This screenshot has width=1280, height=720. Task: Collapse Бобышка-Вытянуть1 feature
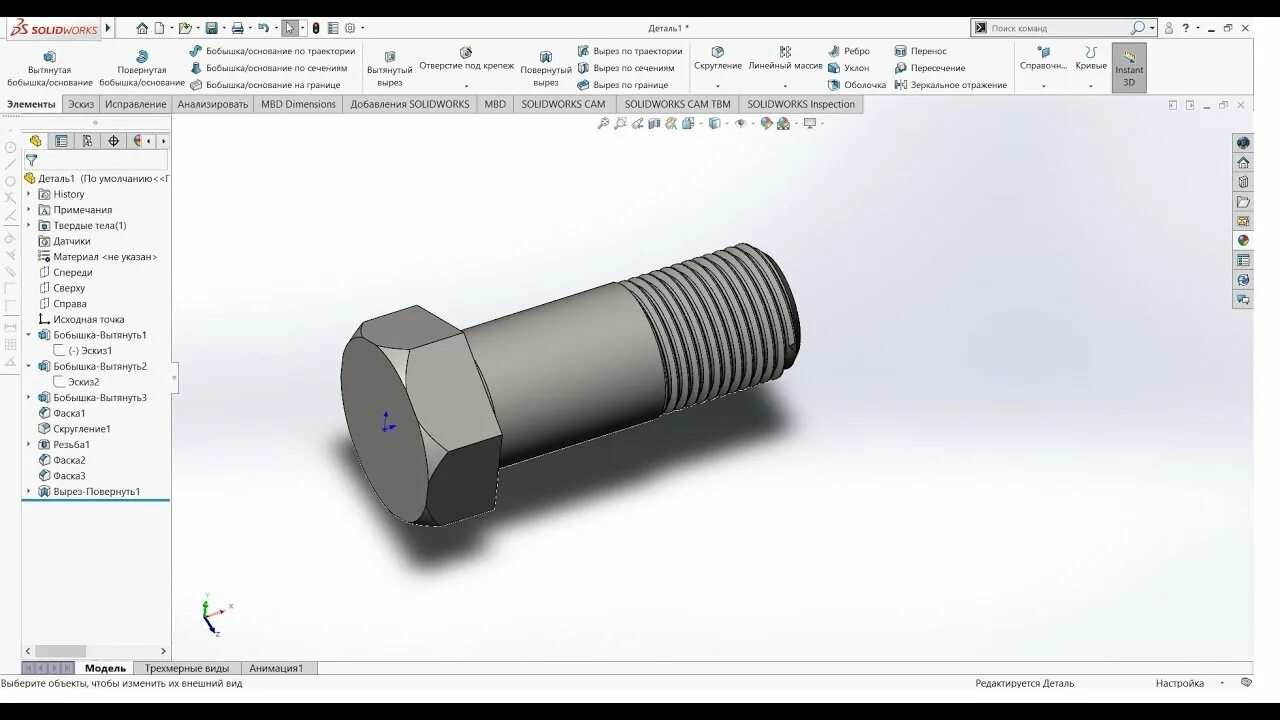28,335
